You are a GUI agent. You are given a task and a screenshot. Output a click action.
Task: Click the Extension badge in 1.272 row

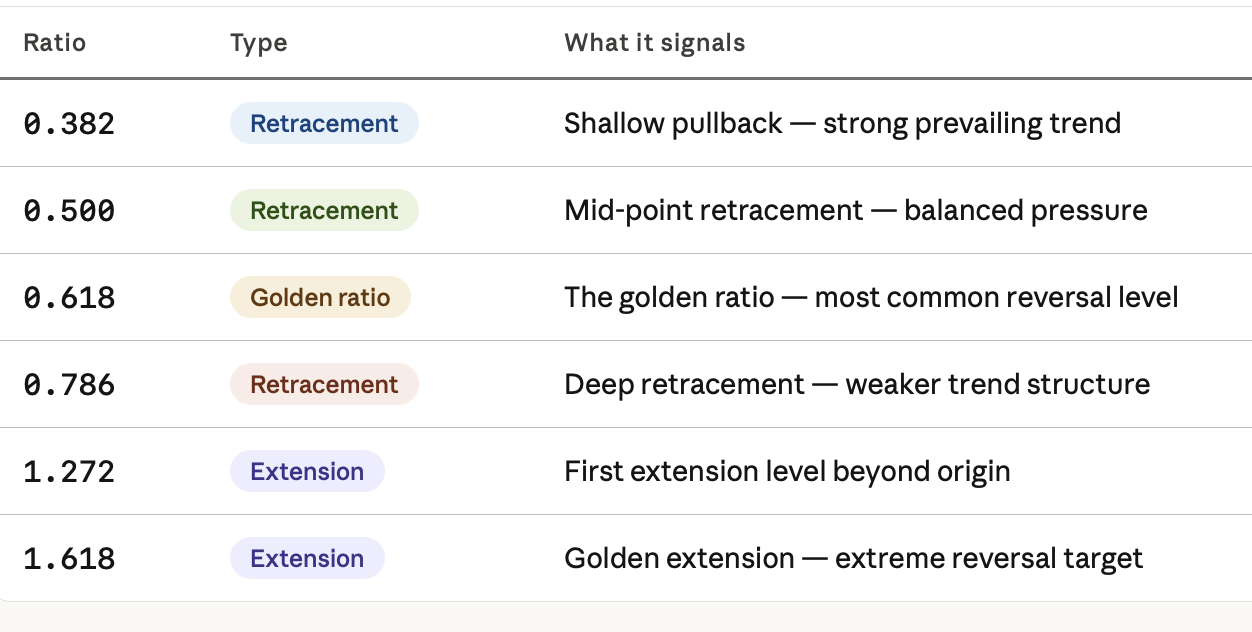[x=307, y=471]
